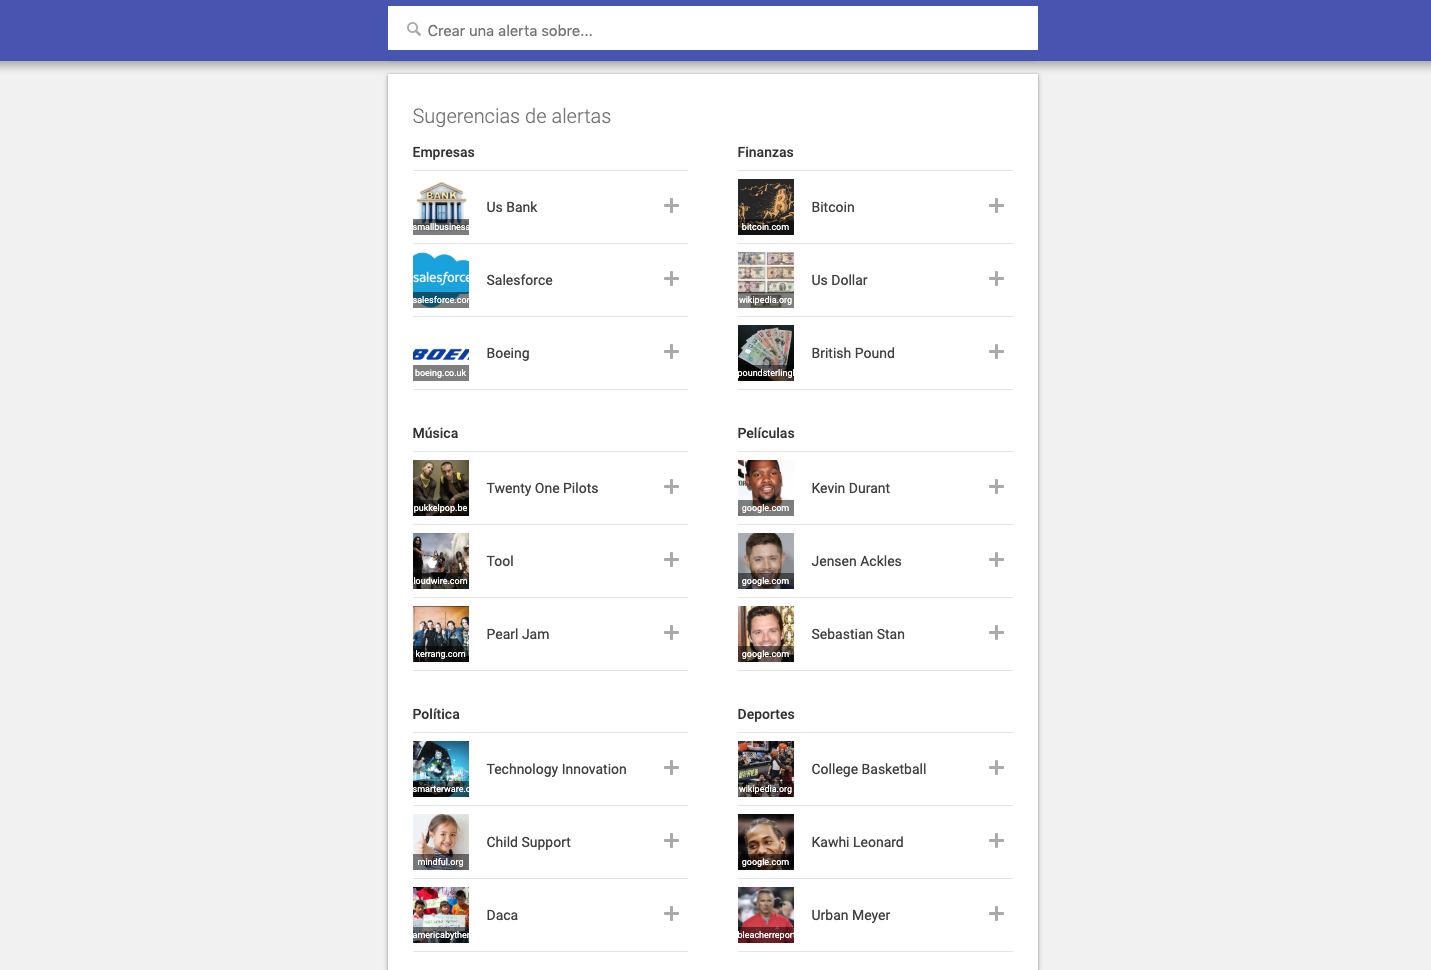Open the Technology Innovation thumbnail

(x=441, y=769)
